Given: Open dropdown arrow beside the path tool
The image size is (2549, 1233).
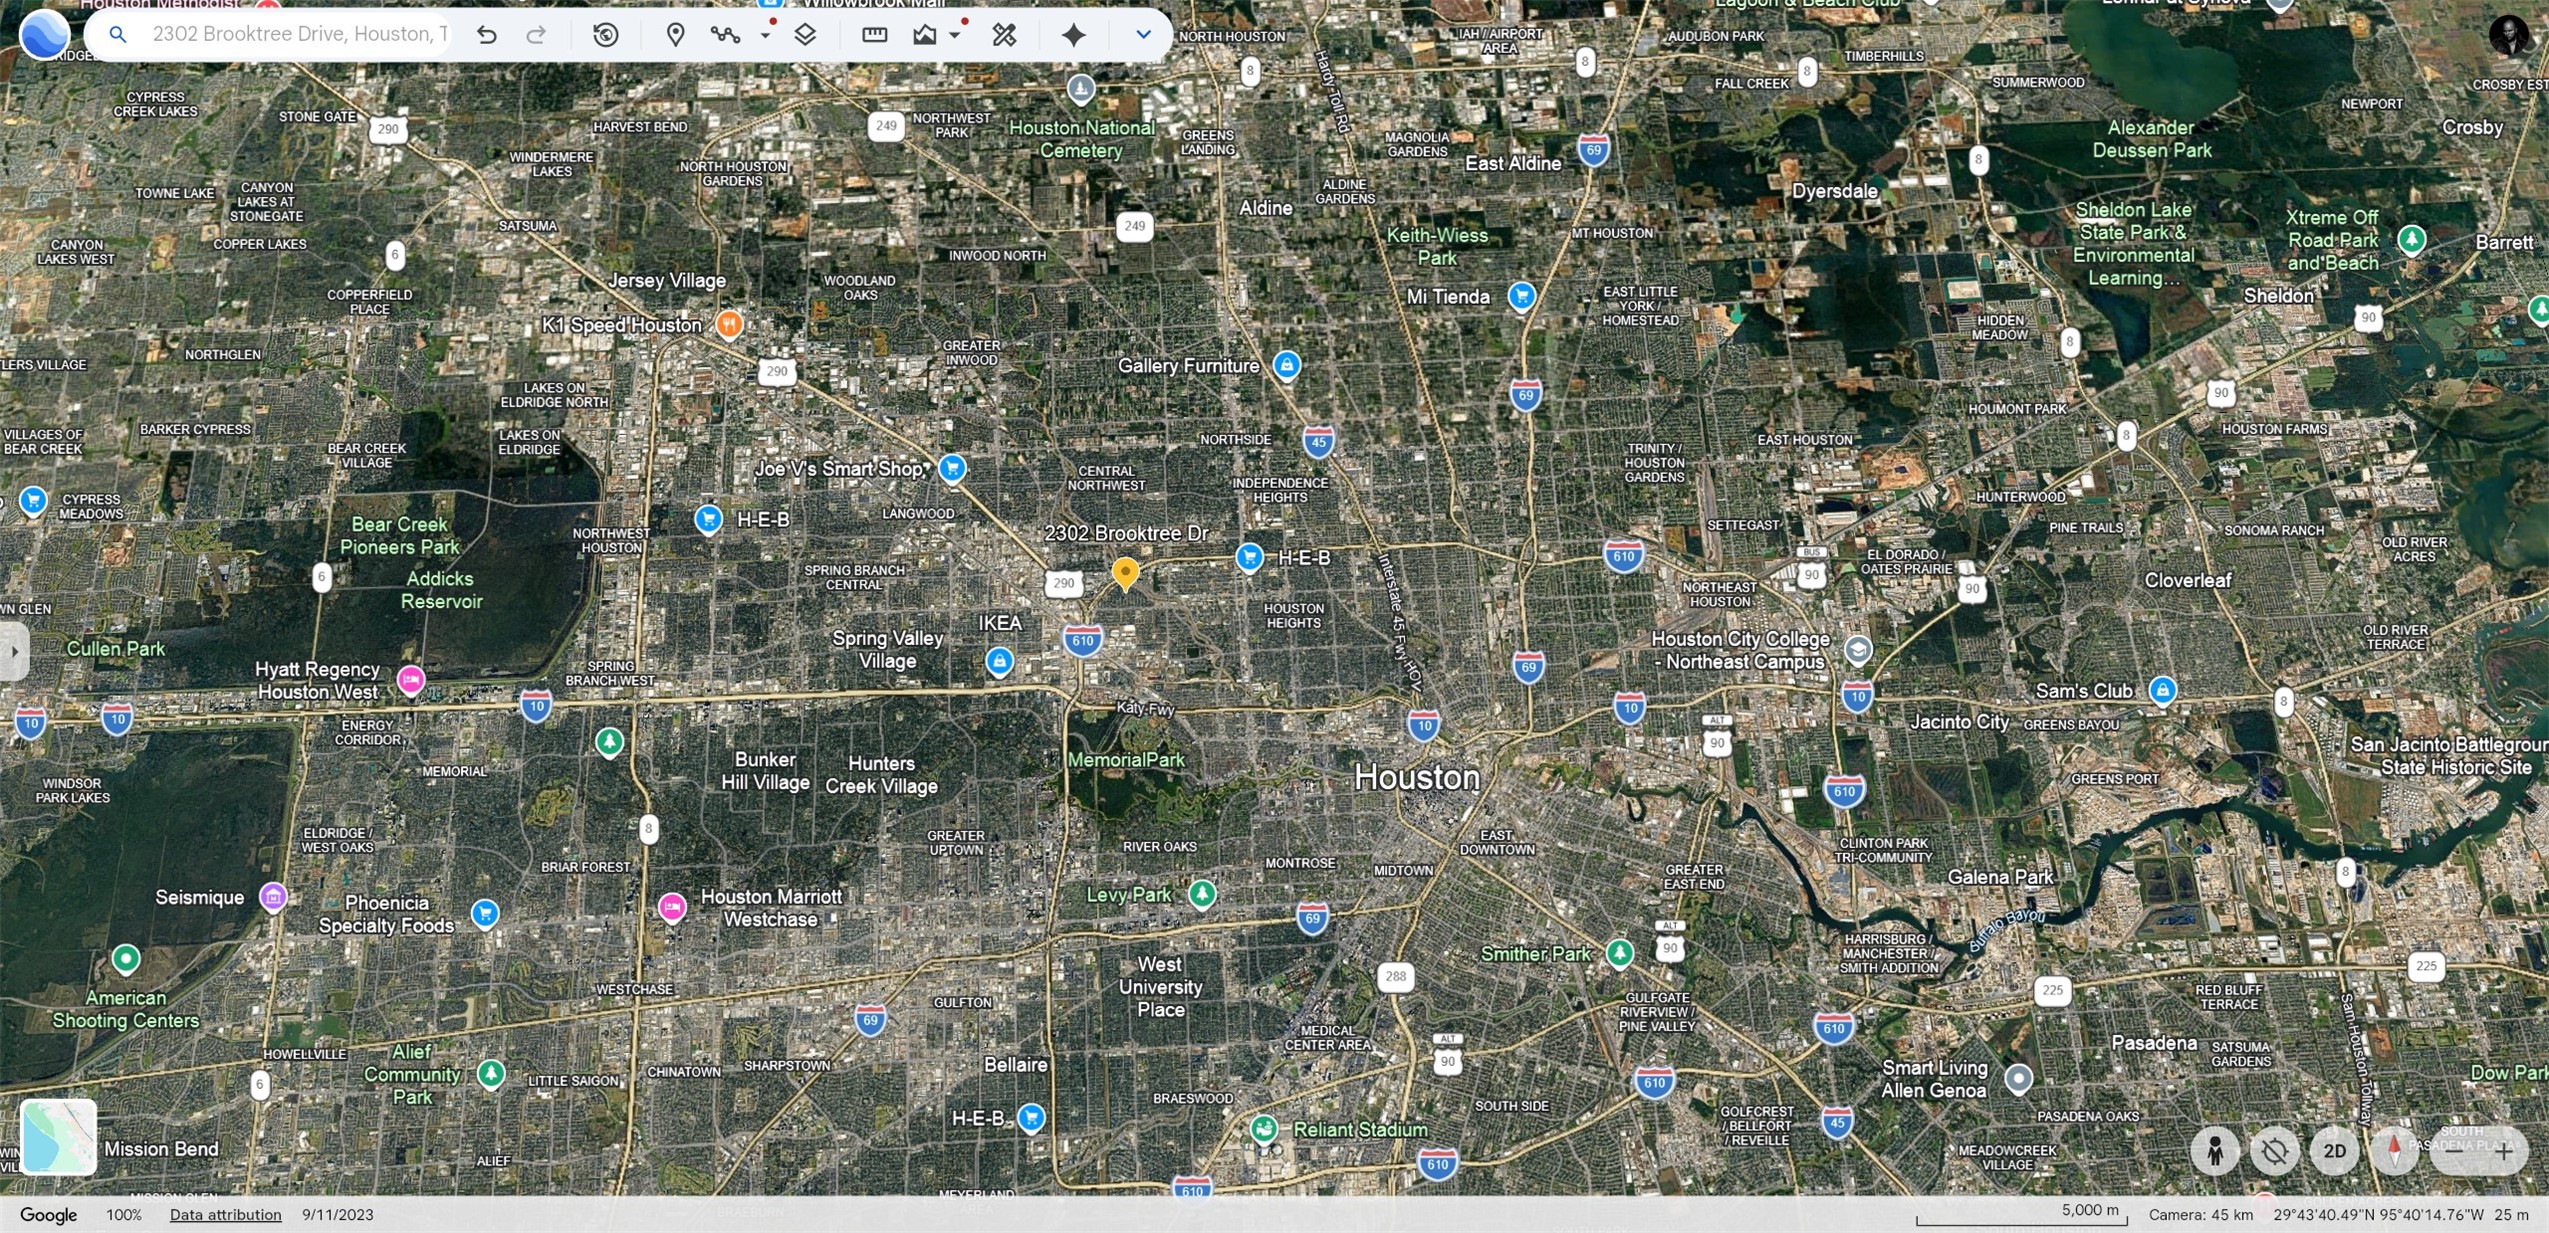Looking at the screenshot, I should pyautogui.click(x=765, y=35).
